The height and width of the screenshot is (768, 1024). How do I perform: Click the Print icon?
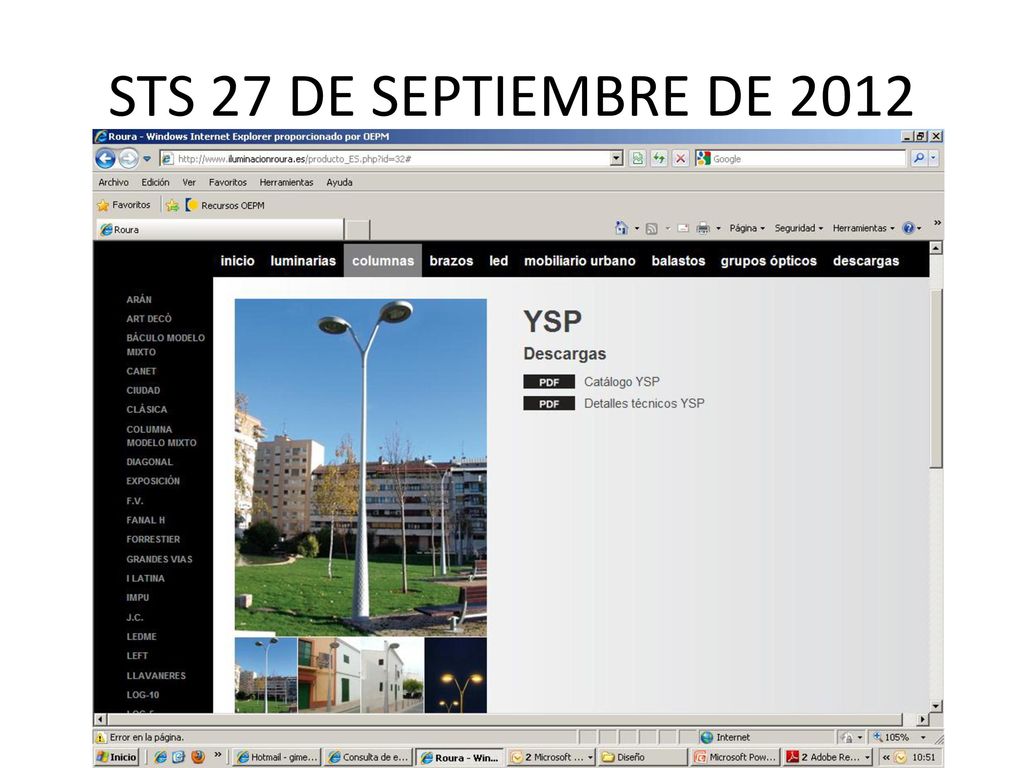click(703, 228)
